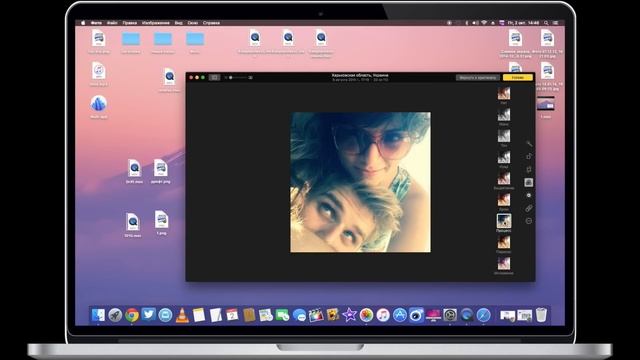Open the Trash in the Dock
Viewport: 640px width, 360px height.
541,315
